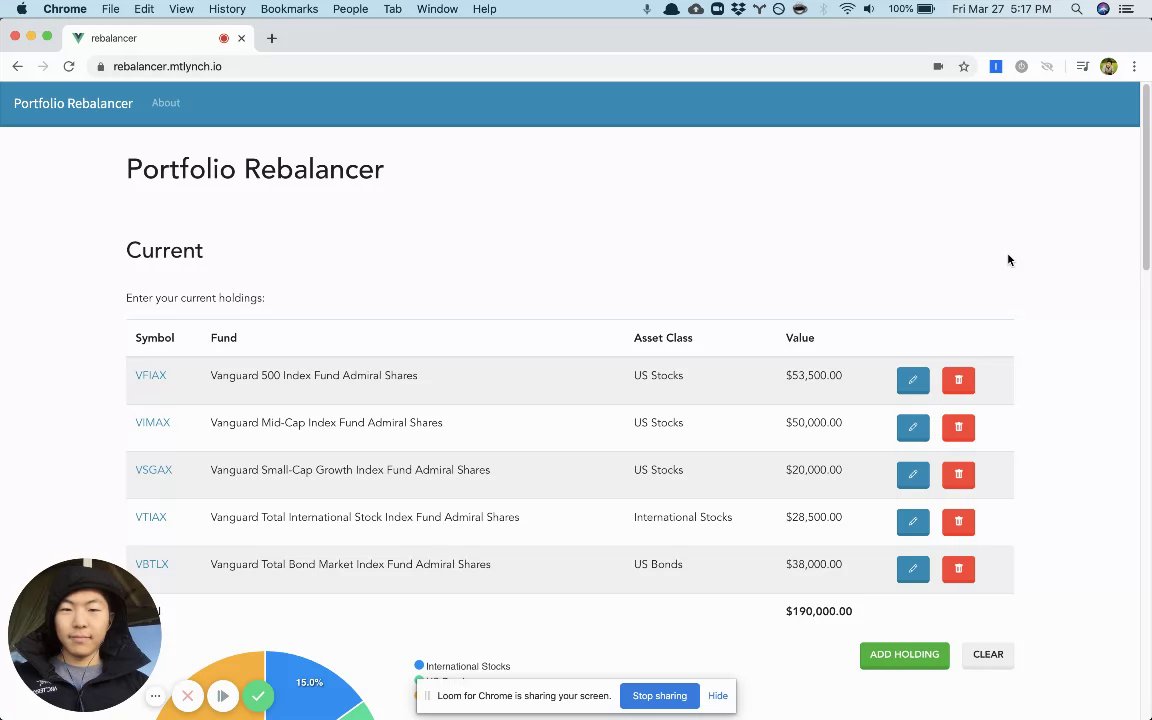Click the ADD HOLDING button
Viewport: 1152px width, 720px height.
904,655
